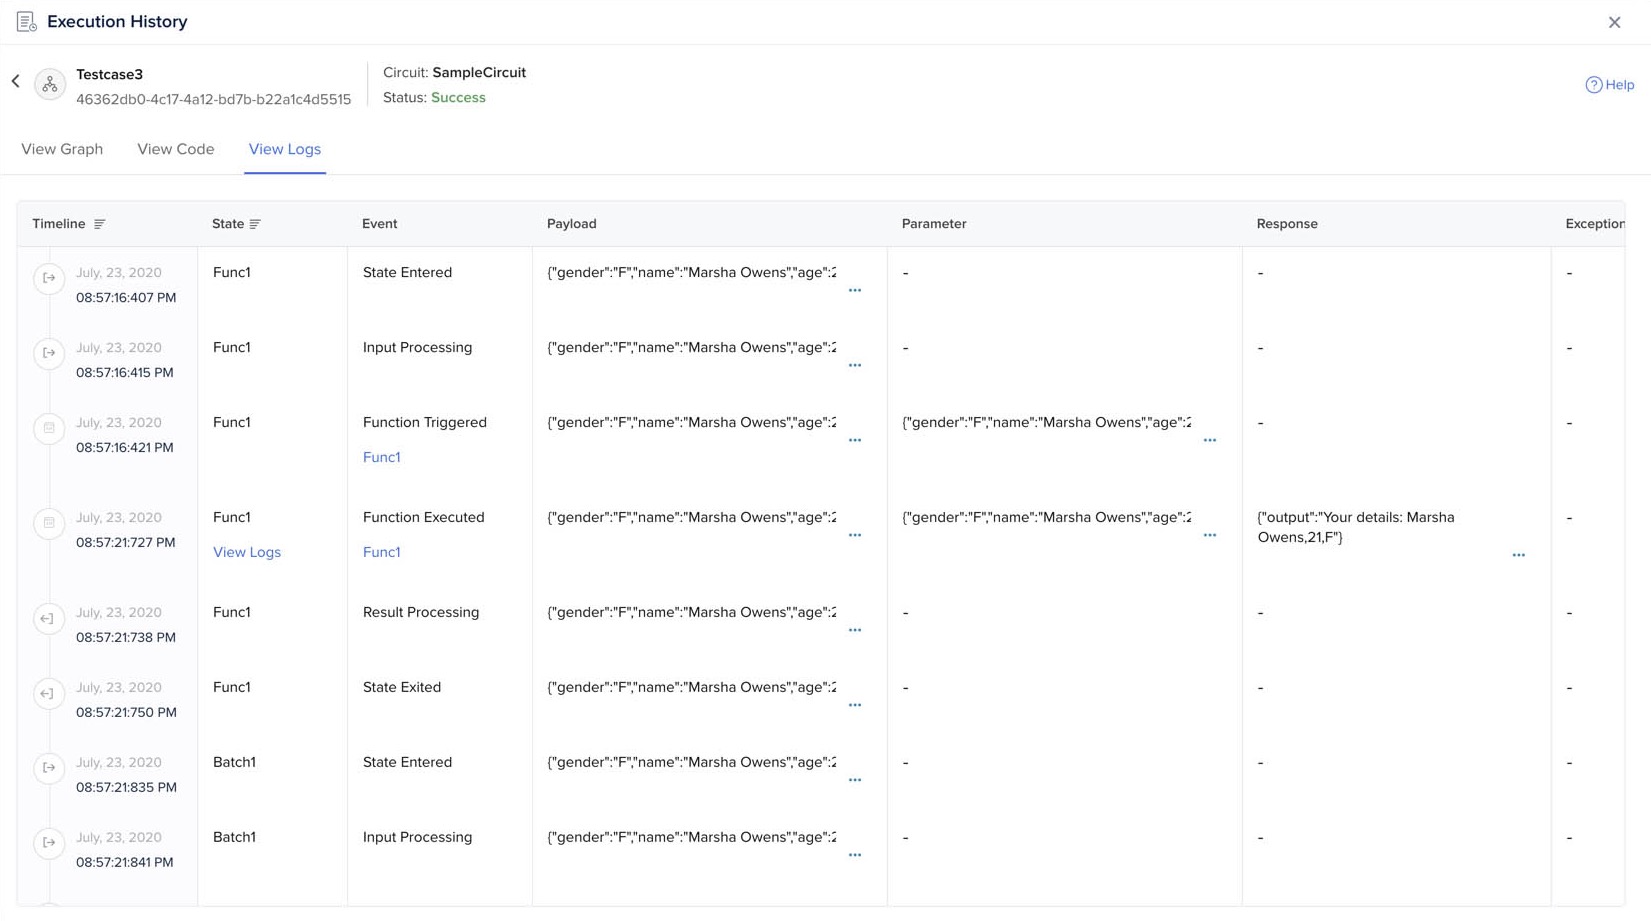Screen dimensions: 1651x921
Task: Expand payload of Func1 State Entered row
Action: coord(854,291)
